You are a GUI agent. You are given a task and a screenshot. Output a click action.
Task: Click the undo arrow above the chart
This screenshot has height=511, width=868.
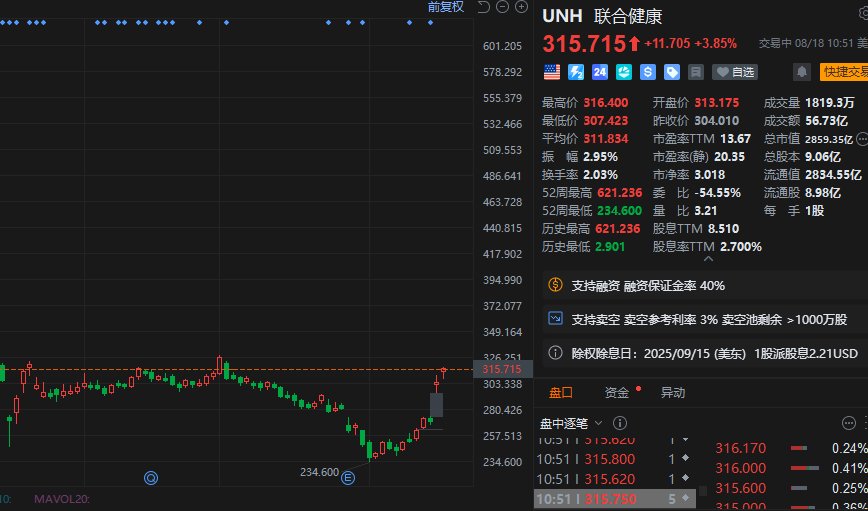point(484,7)
